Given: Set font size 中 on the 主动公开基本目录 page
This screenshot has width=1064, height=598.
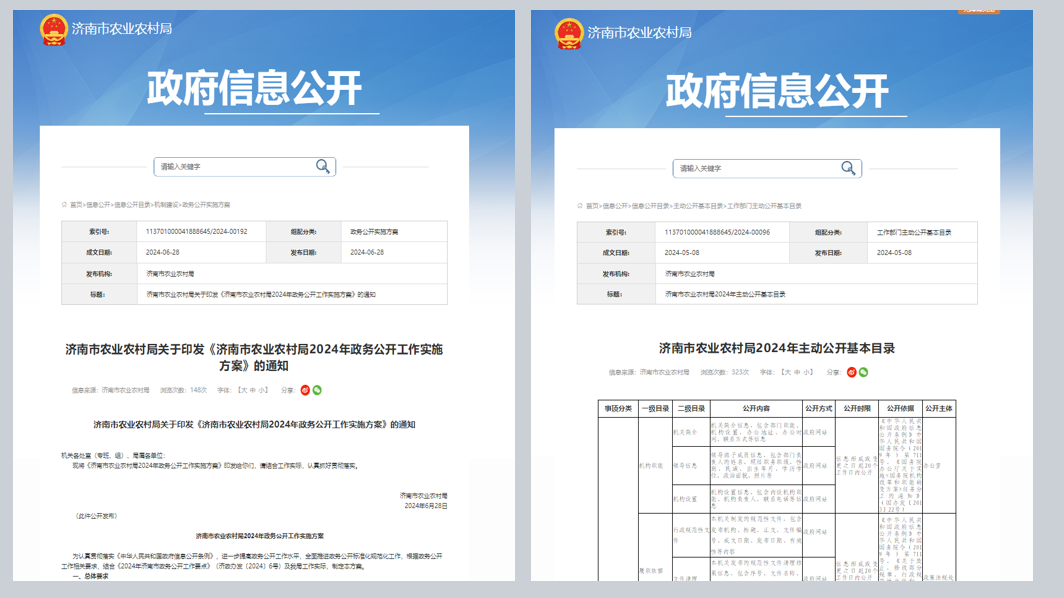Looking at the screenshot, I should point(797,372).
